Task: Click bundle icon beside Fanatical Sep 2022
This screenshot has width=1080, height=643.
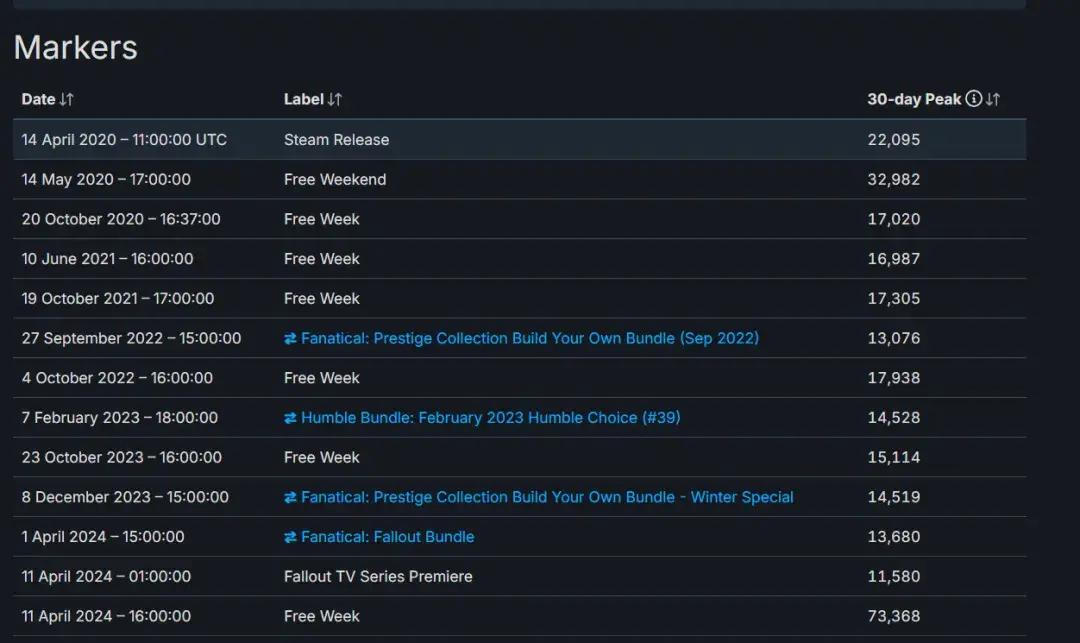Action: pyautogui.click(x=291, y=339)
